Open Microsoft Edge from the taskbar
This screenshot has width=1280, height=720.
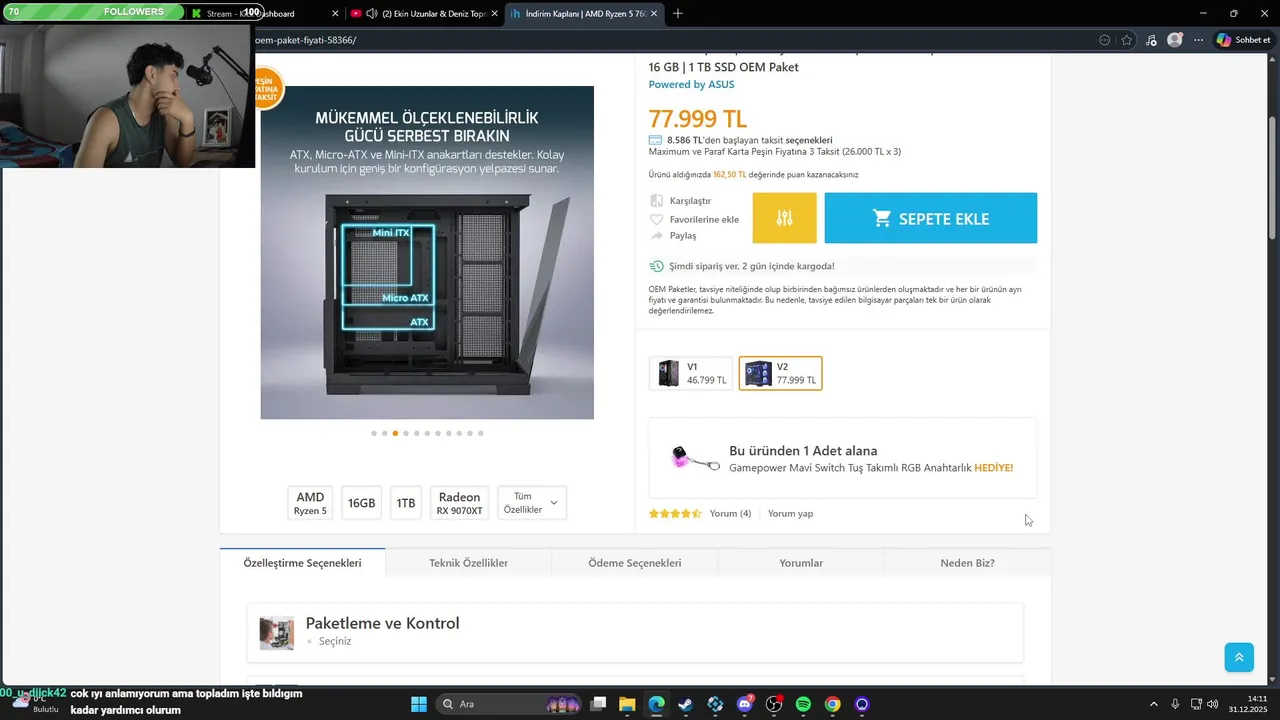pos(656,704)
